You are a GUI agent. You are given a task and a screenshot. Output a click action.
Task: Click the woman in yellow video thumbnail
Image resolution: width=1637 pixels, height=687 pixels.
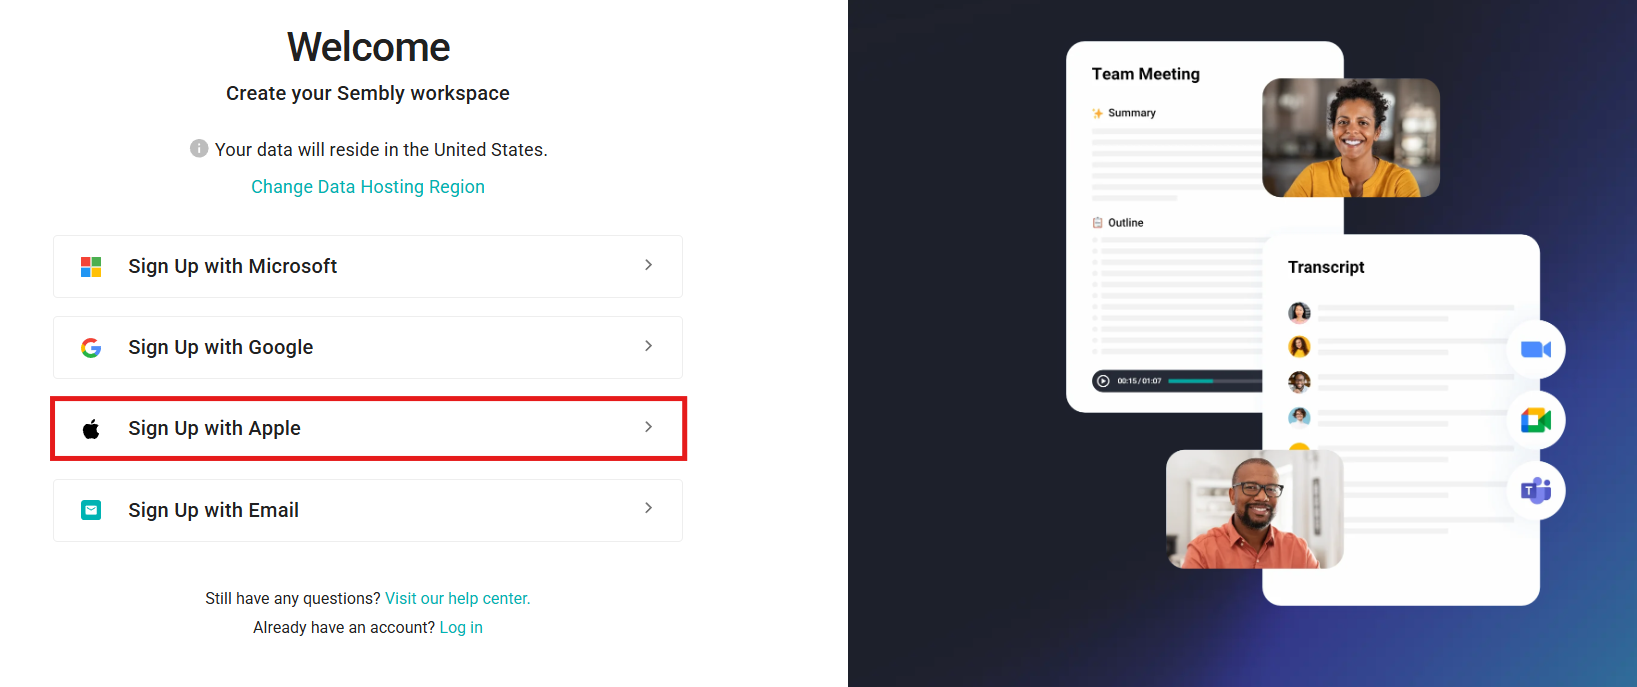(x=1351, y=138)
